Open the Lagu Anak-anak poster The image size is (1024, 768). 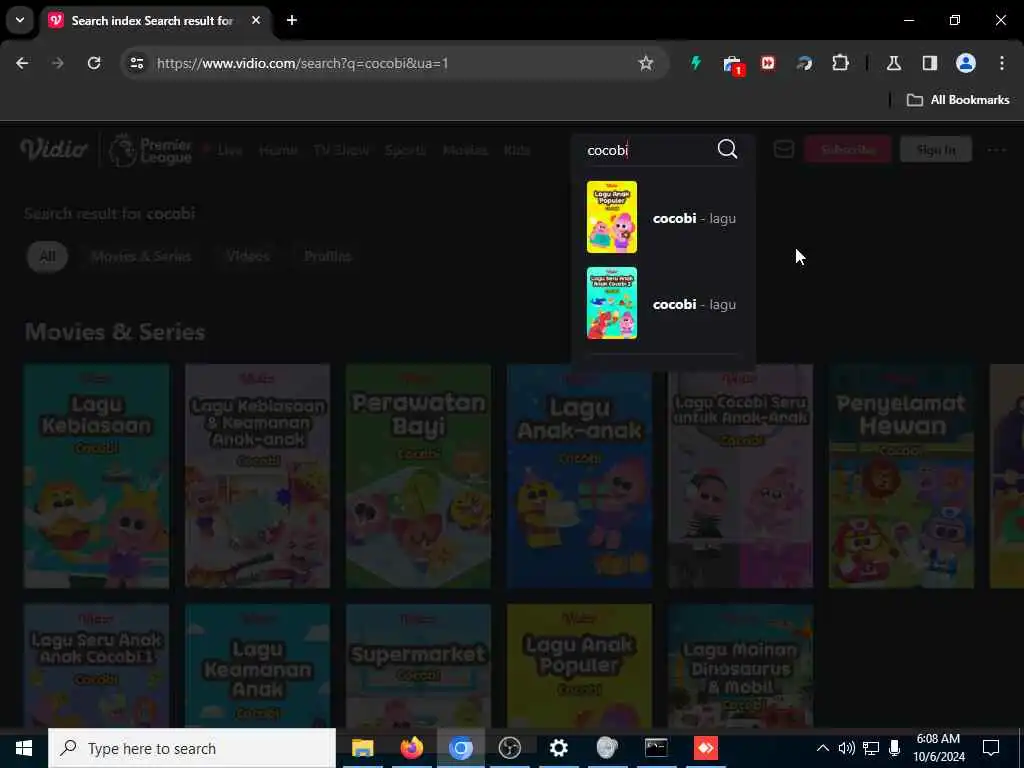coord(579,476)
